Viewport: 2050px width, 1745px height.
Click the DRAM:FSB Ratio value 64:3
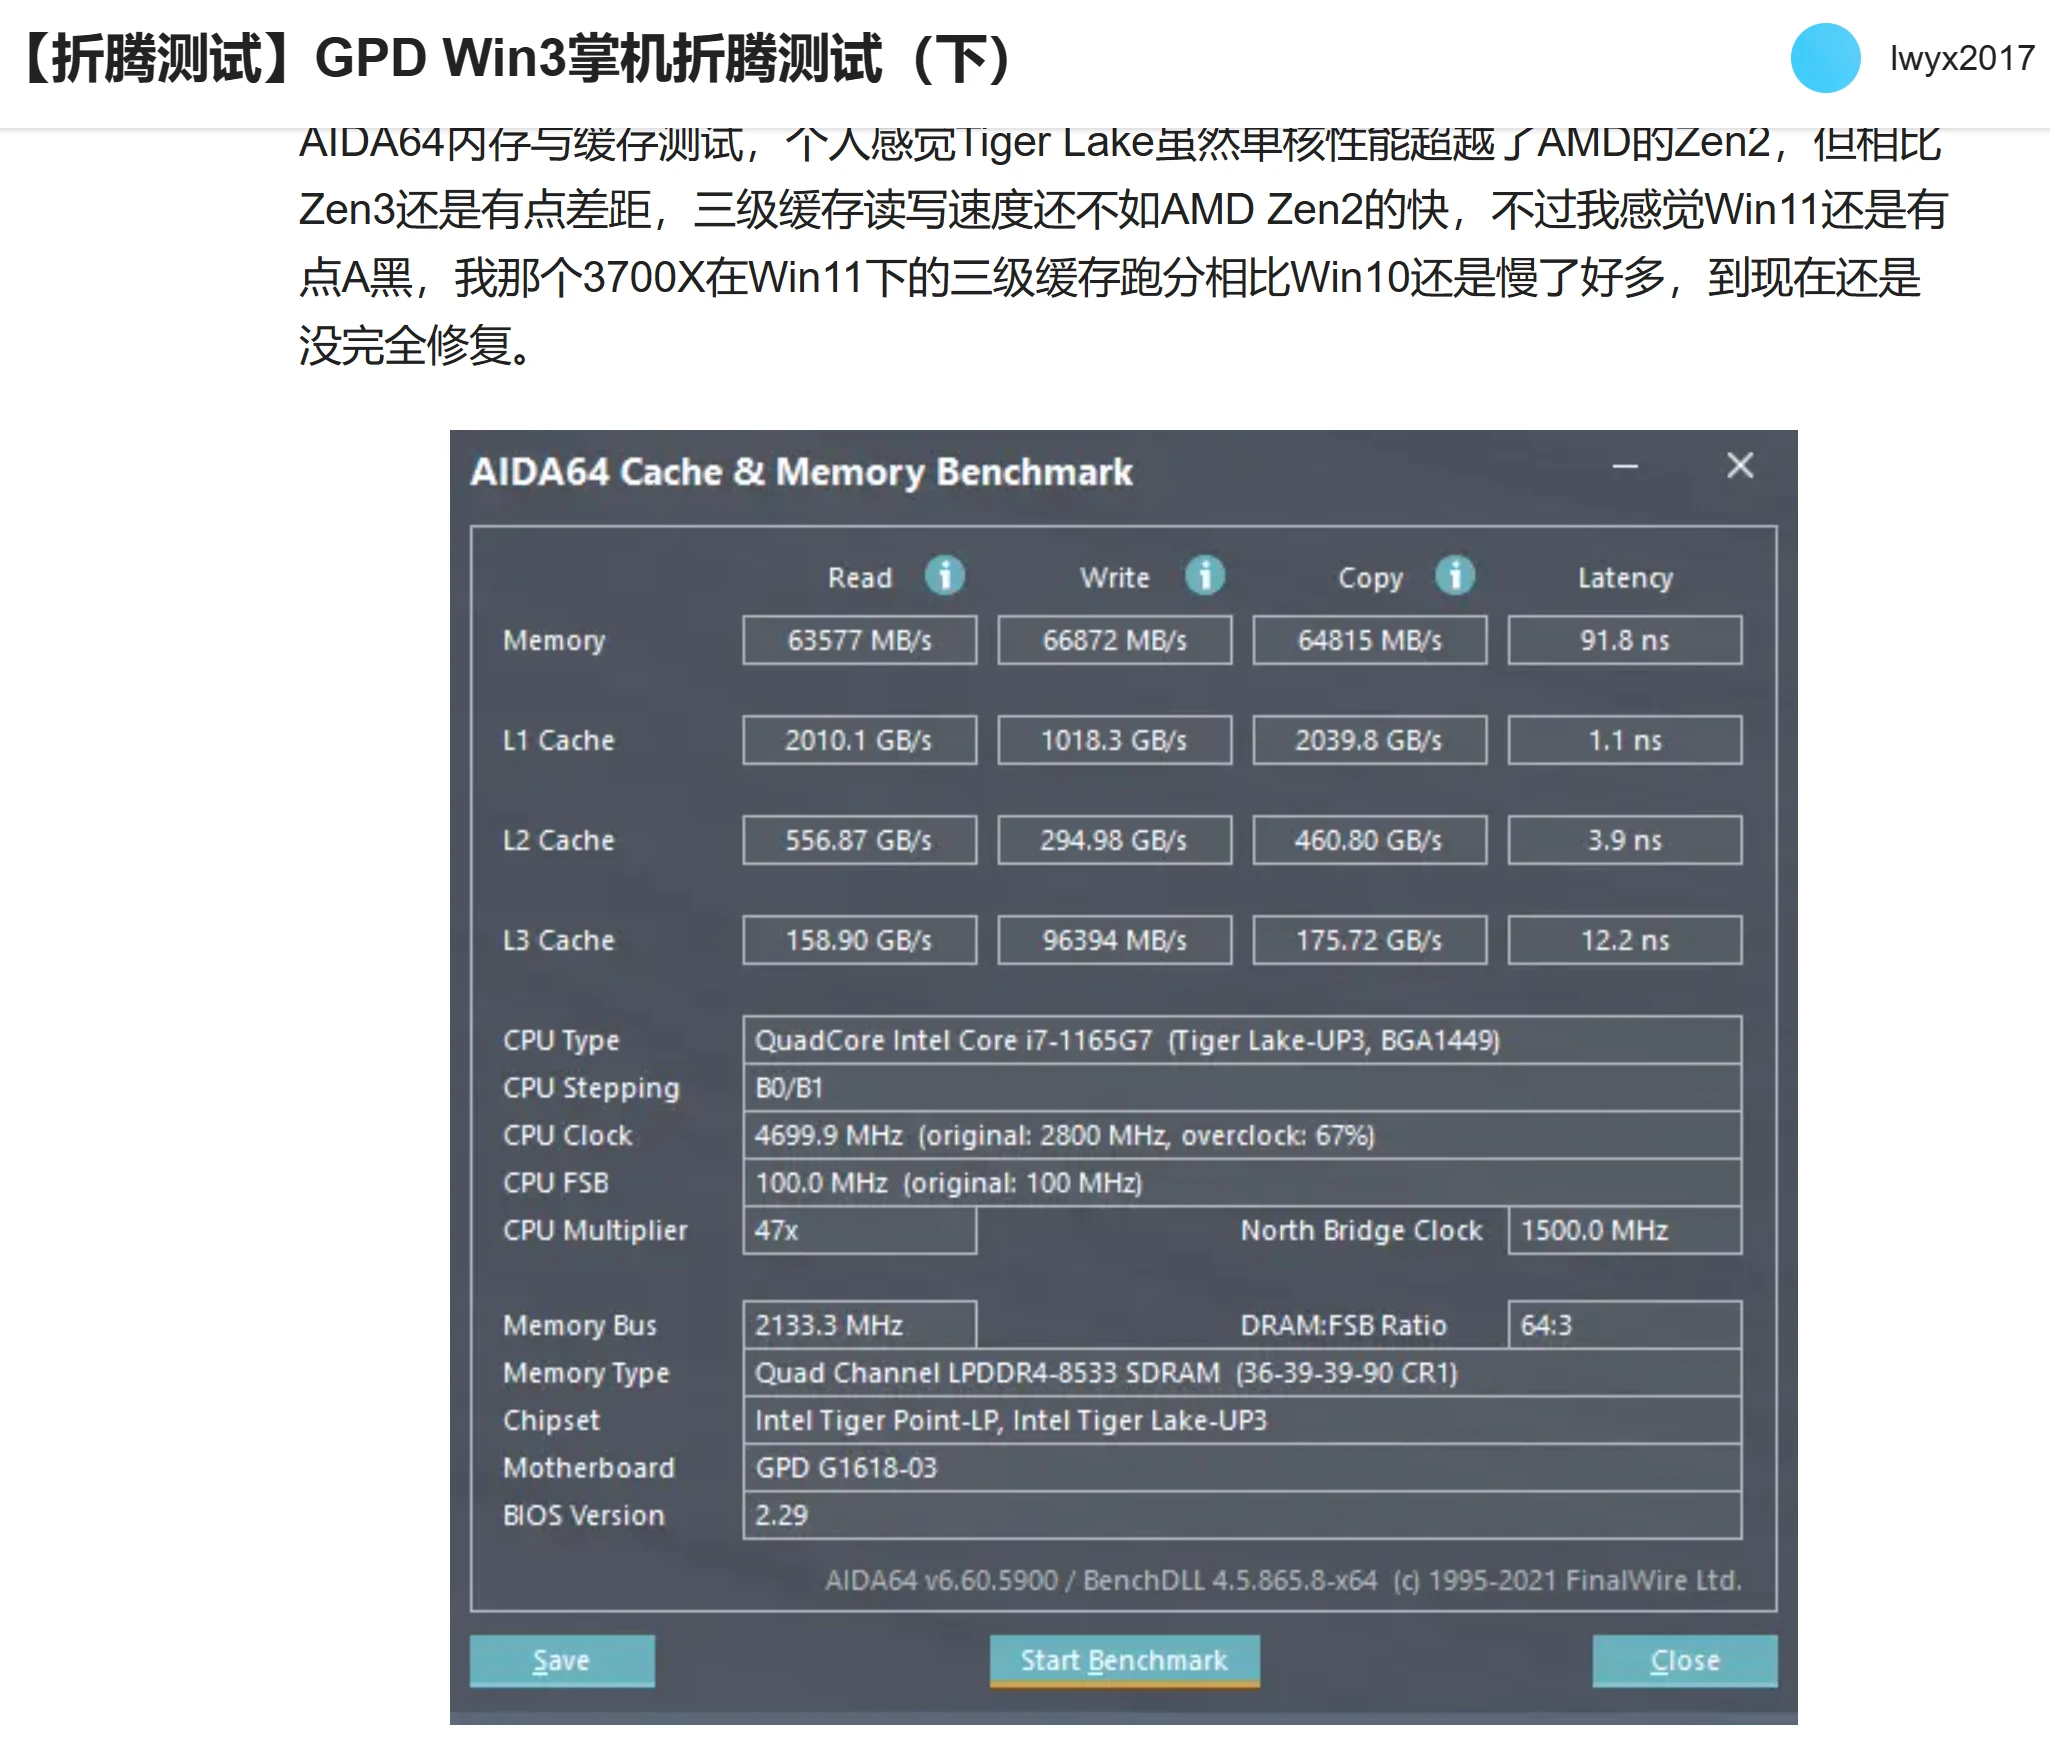[1625, 1325]
